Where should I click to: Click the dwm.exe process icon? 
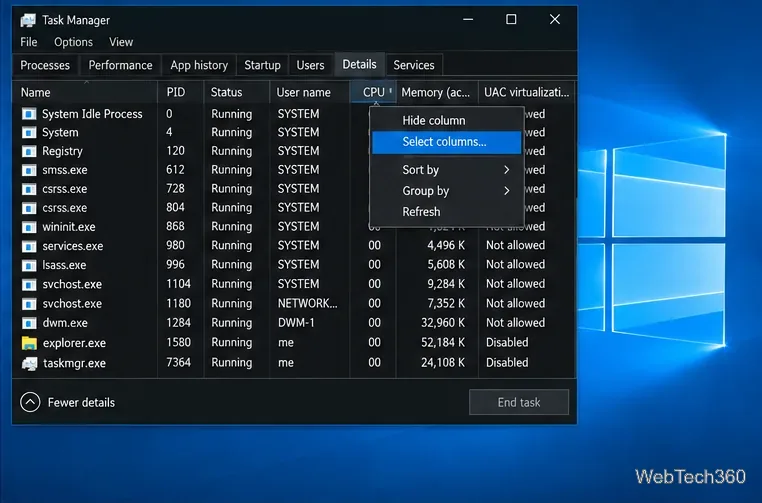(29, 323)
